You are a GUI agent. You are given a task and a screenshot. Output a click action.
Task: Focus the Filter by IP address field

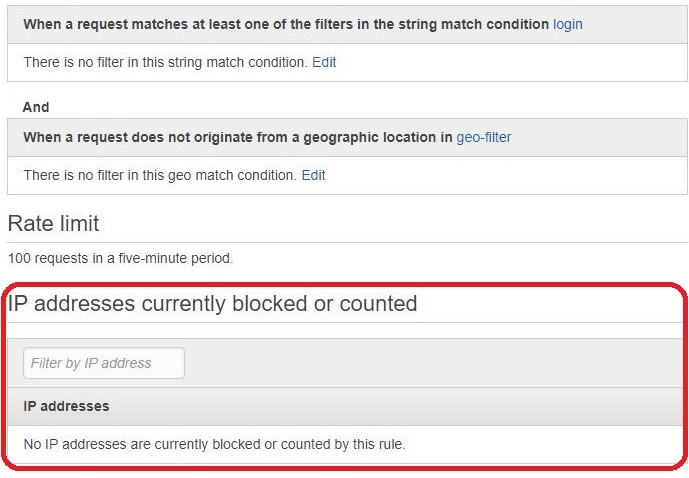pyautogui.click(x=104, y=363)
